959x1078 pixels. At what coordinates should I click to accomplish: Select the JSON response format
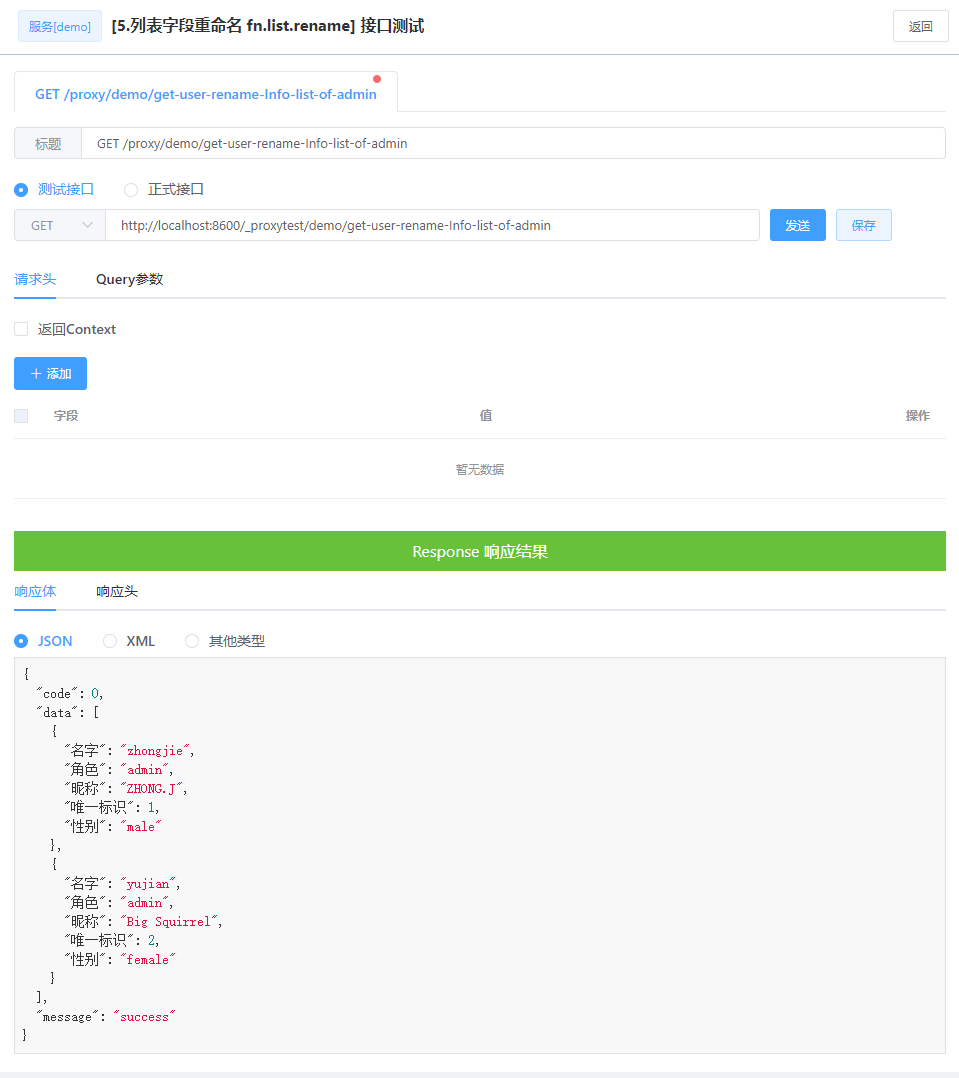(x=21, y=641)
